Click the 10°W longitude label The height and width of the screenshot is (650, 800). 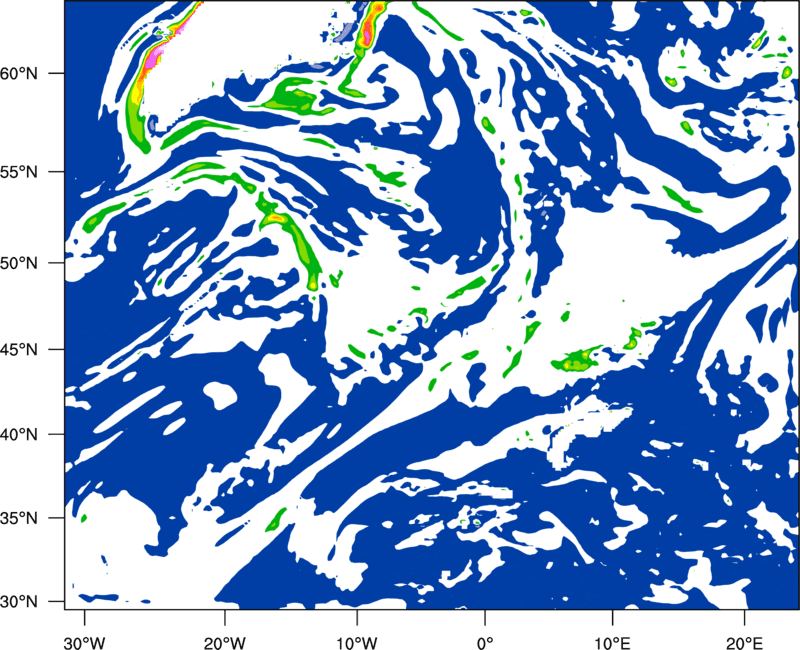click(x=356, y=642)
